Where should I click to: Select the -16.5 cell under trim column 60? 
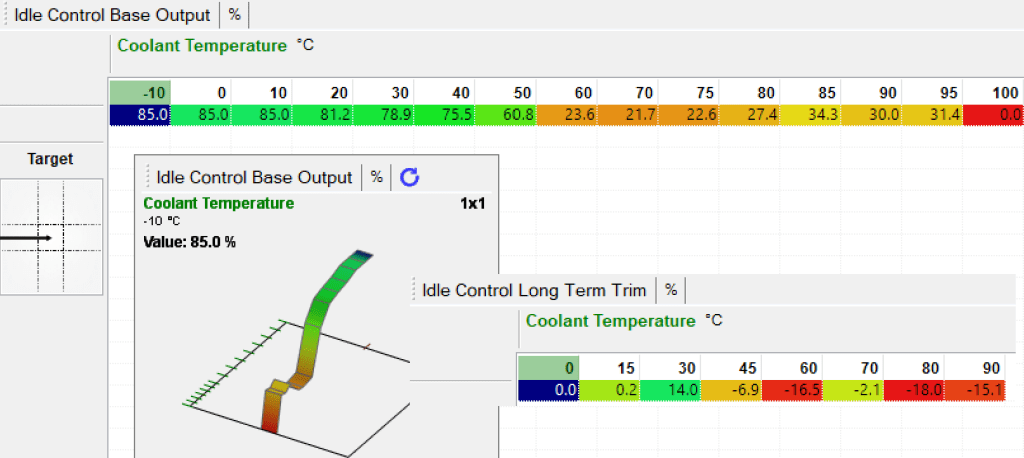[793, 390]
